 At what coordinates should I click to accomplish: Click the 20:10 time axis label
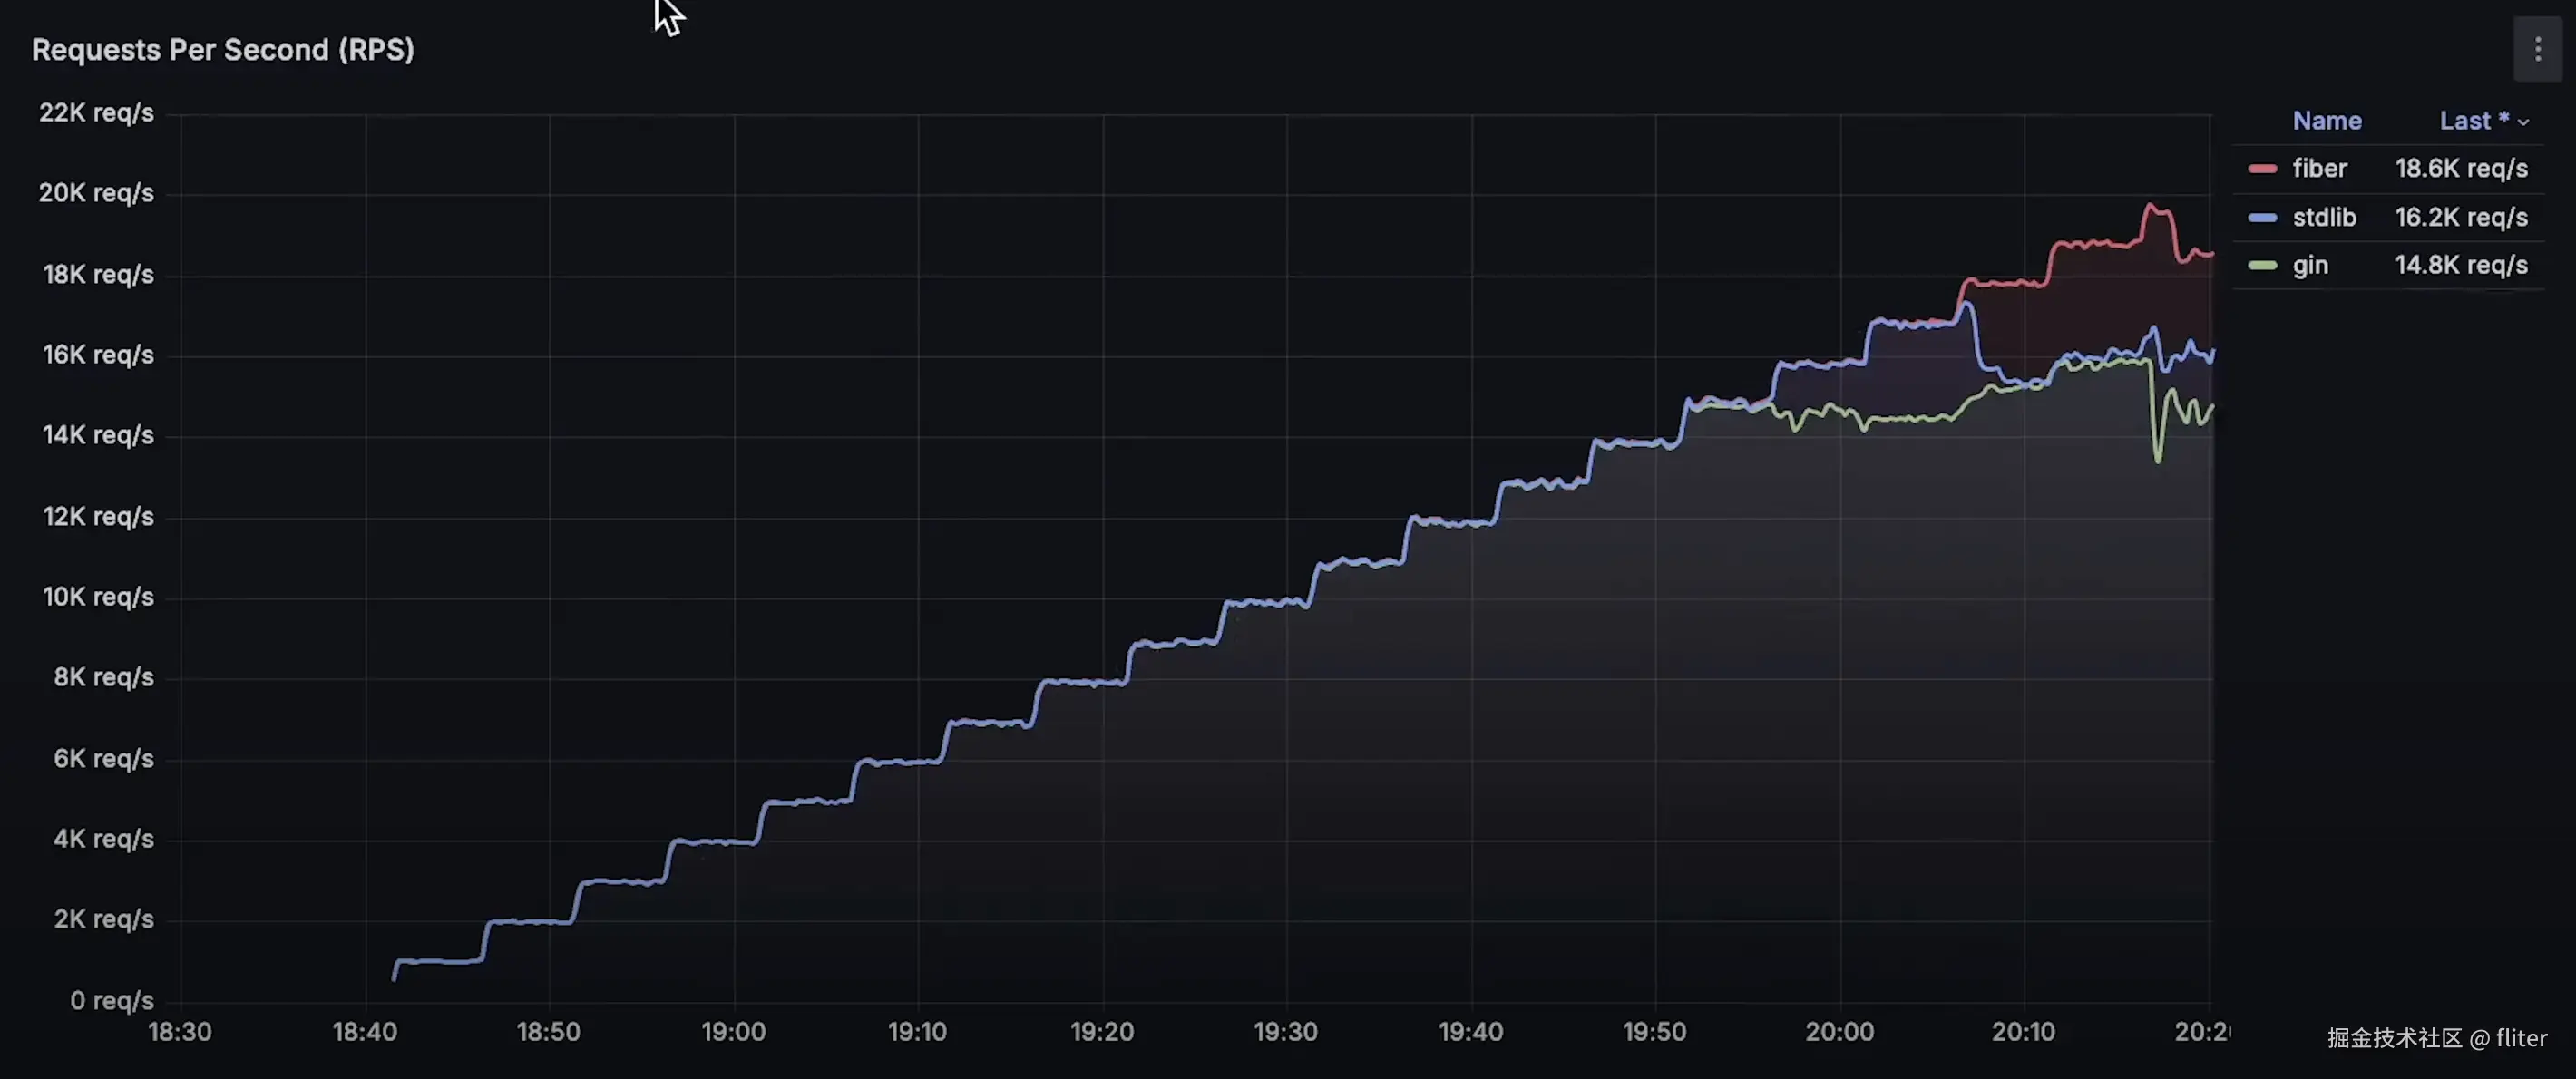tap(2023, 1032)
